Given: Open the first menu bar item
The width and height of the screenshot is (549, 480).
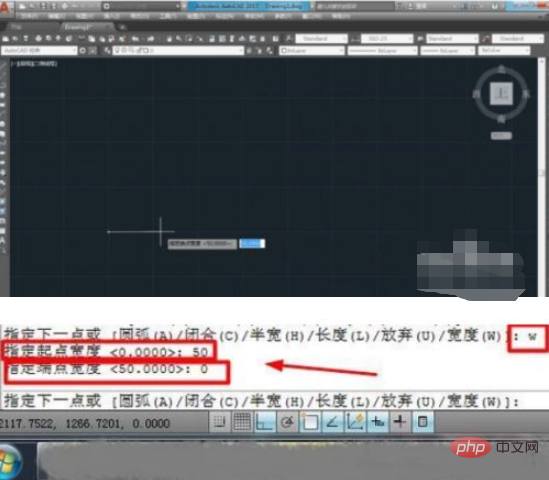Looking at the screenshot, I should (29, 16).
